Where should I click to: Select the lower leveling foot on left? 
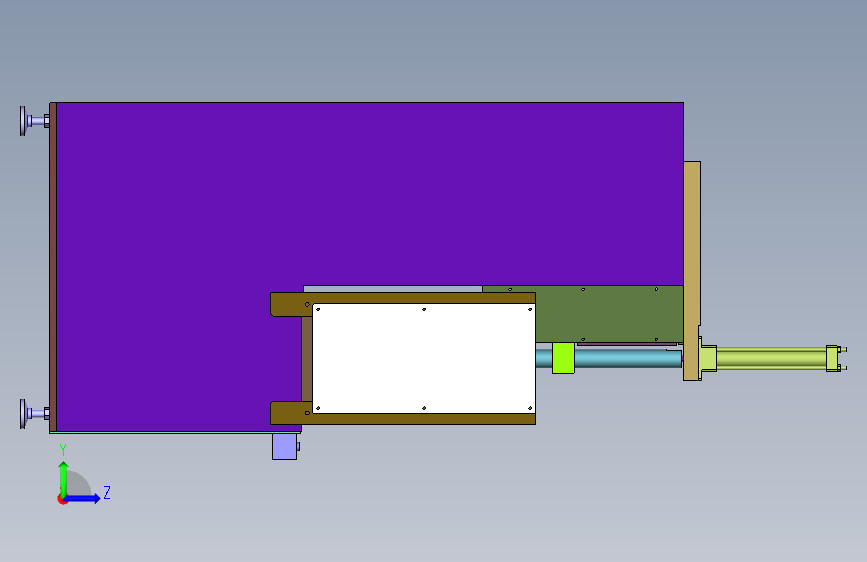tap(34, 413)
